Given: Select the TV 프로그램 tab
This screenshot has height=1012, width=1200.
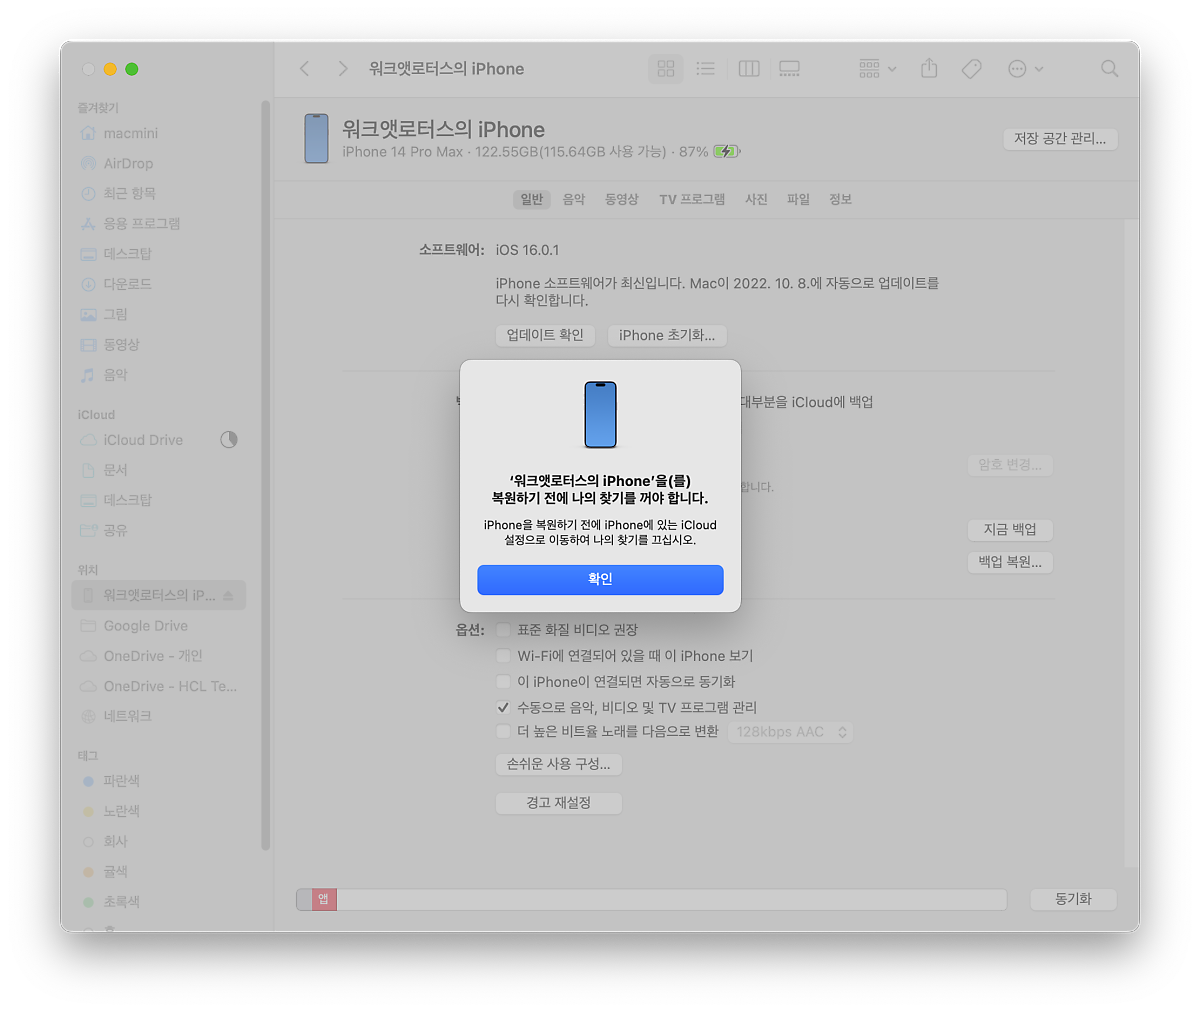Looking at the screenshot, I should tap(692, 199).
